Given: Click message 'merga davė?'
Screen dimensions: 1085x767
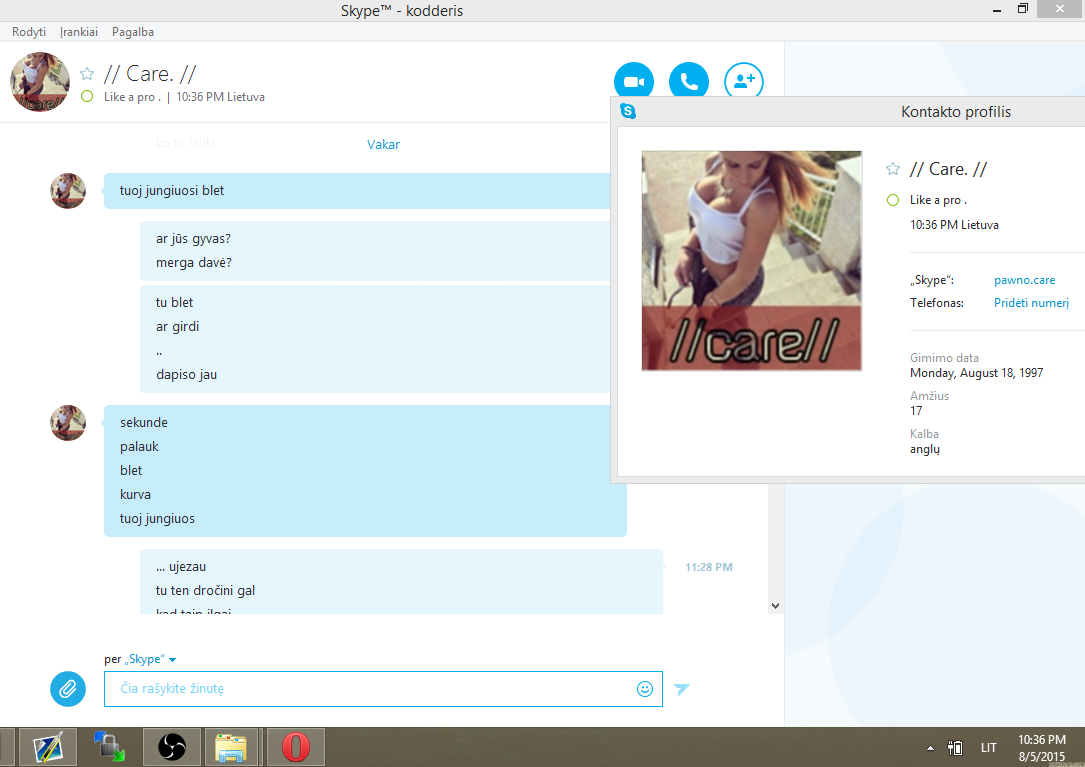Looking at the screenshot, I should [194, 262].
